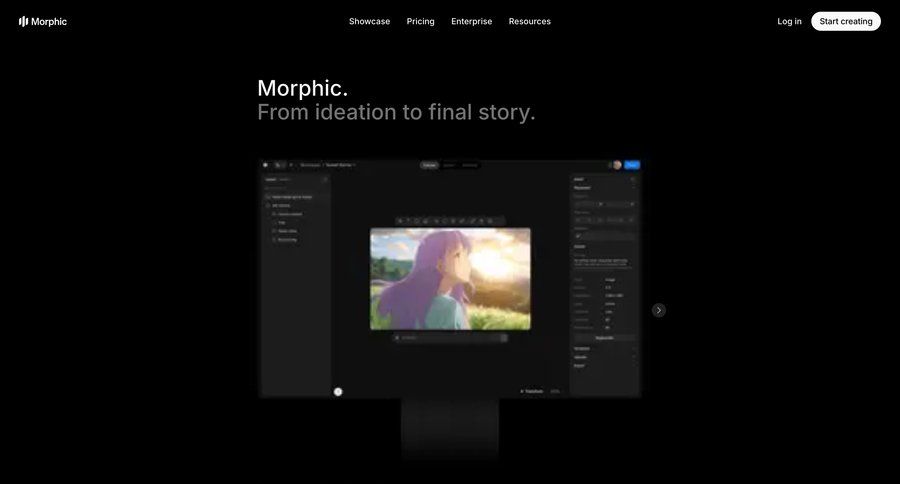The width and height of the screenshot is (900, 484).
Task: Click the send icon in the prompt bar
Action: click(503, 338)
